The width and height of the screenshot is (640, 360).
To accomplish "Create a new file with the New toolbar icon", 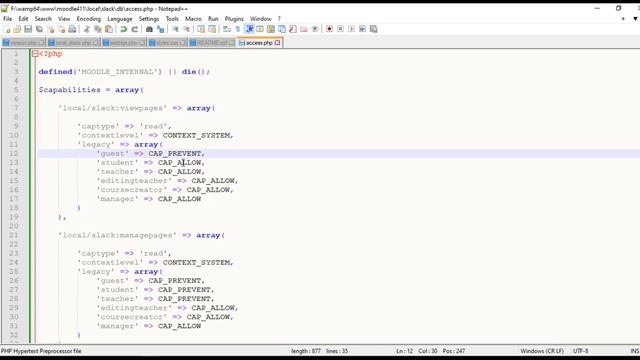I will pos(7,29).
